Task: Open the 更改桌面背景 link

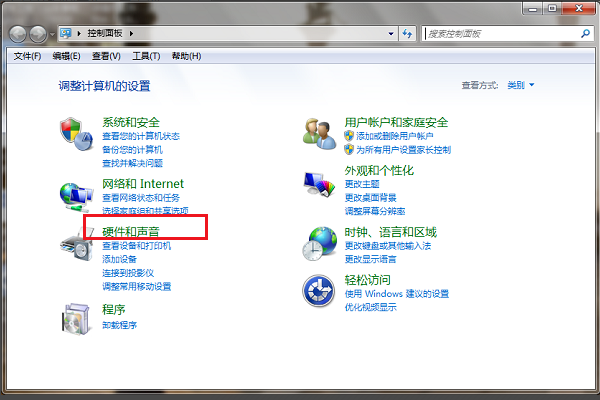Action: (x=370, y=197)
